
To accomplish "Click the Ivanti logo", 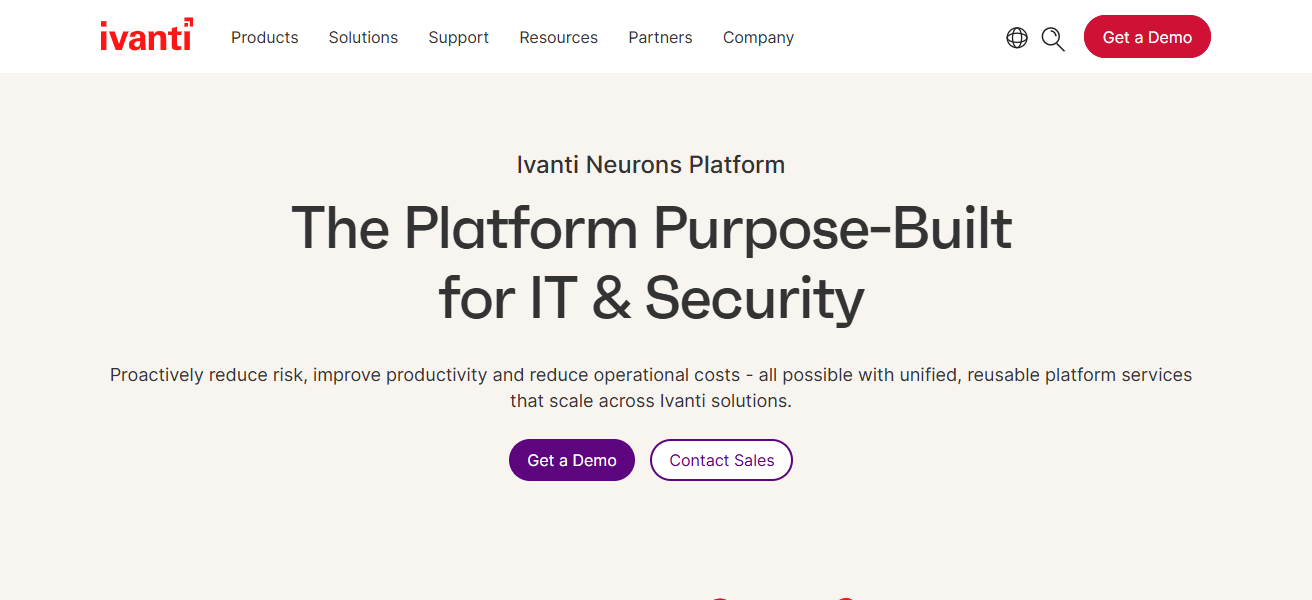I will click(x=146, y=36).
